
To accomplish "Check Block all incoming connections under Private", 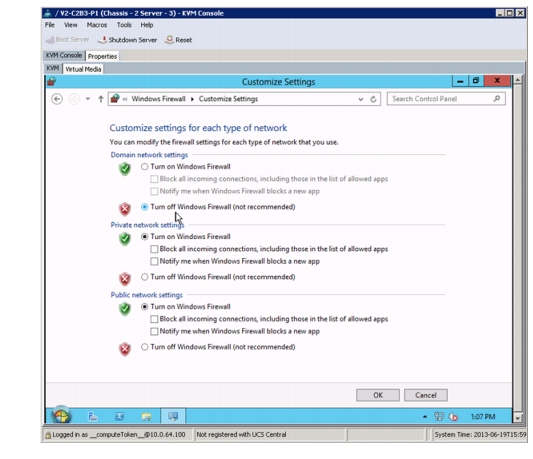I will point(154,249).
